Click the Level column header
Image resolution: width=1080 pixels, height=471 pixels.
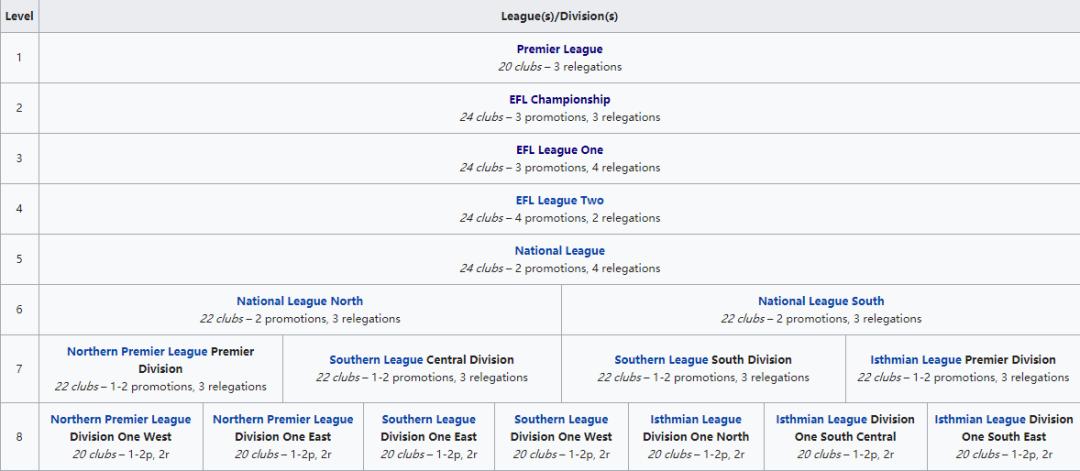19,16
